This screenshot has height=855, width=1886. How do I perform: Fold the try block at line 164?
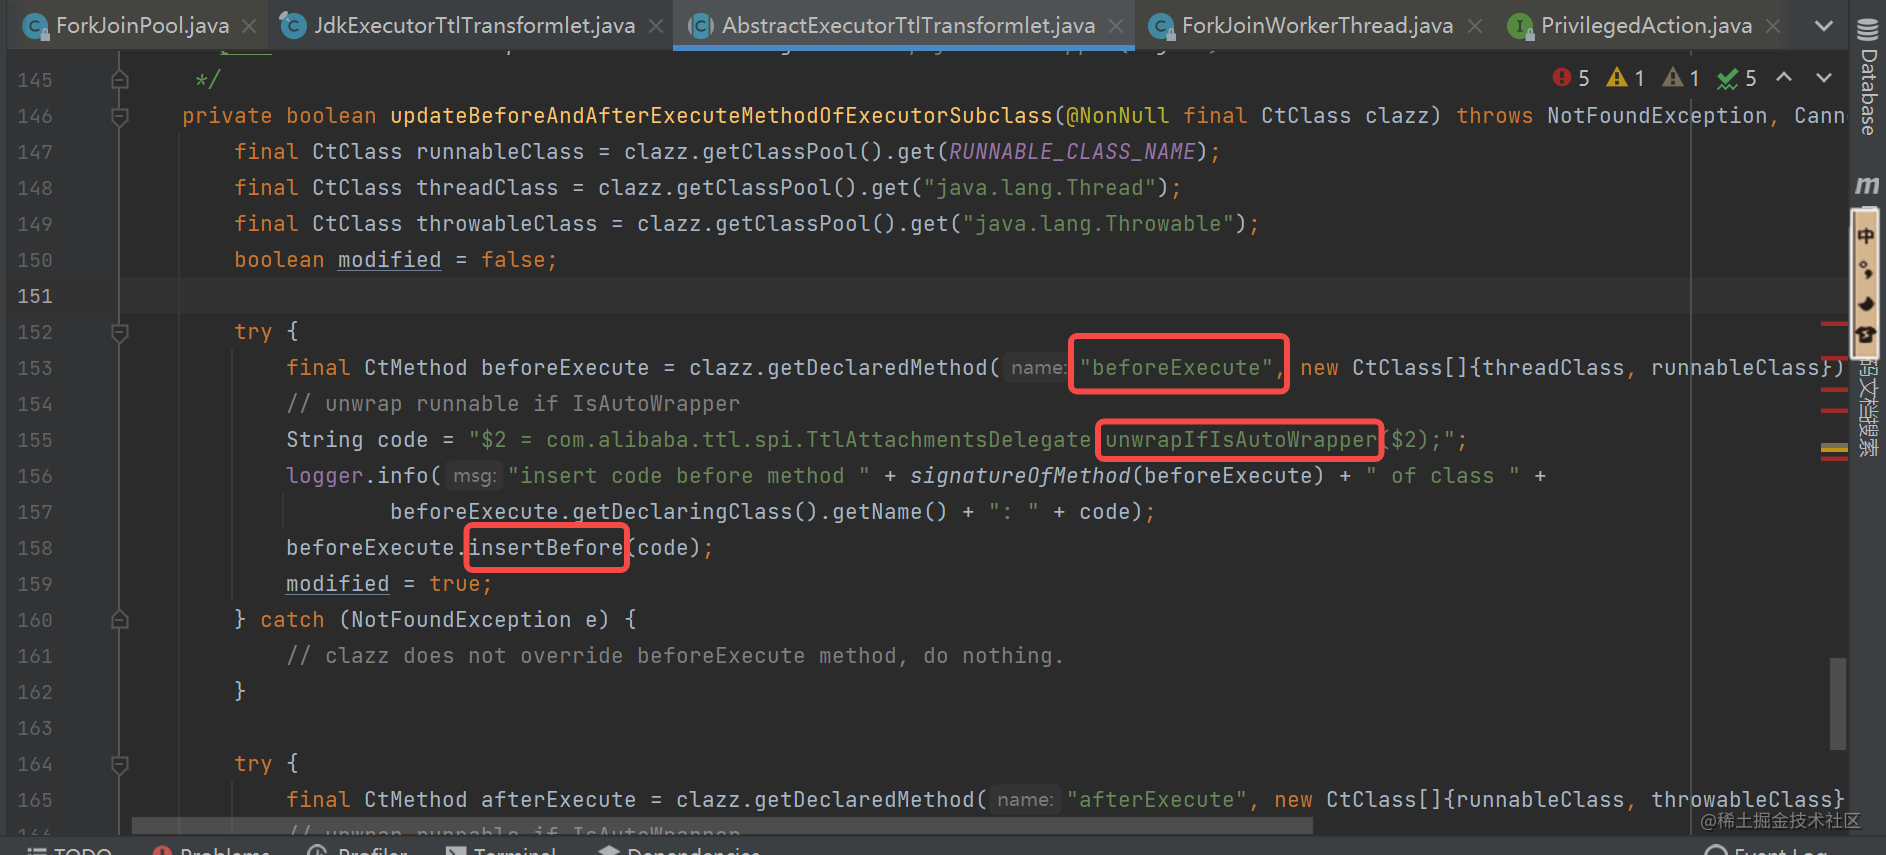120,764
